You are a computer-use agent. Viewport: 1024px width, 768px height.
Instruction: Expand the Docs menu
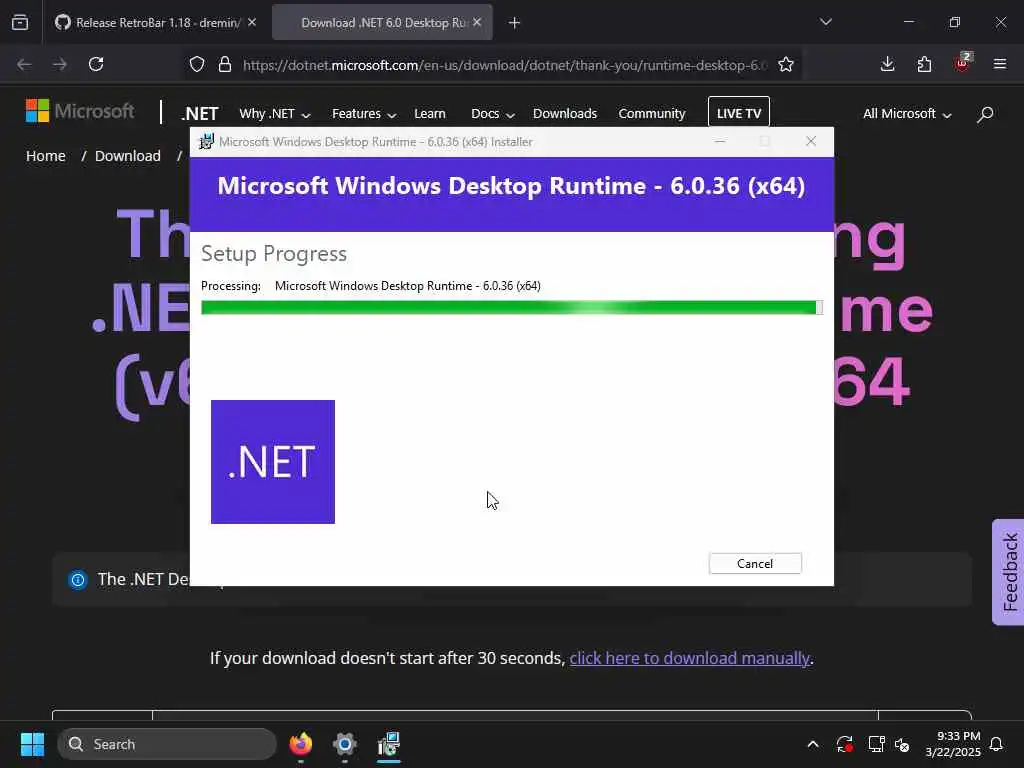pos(492,114)
